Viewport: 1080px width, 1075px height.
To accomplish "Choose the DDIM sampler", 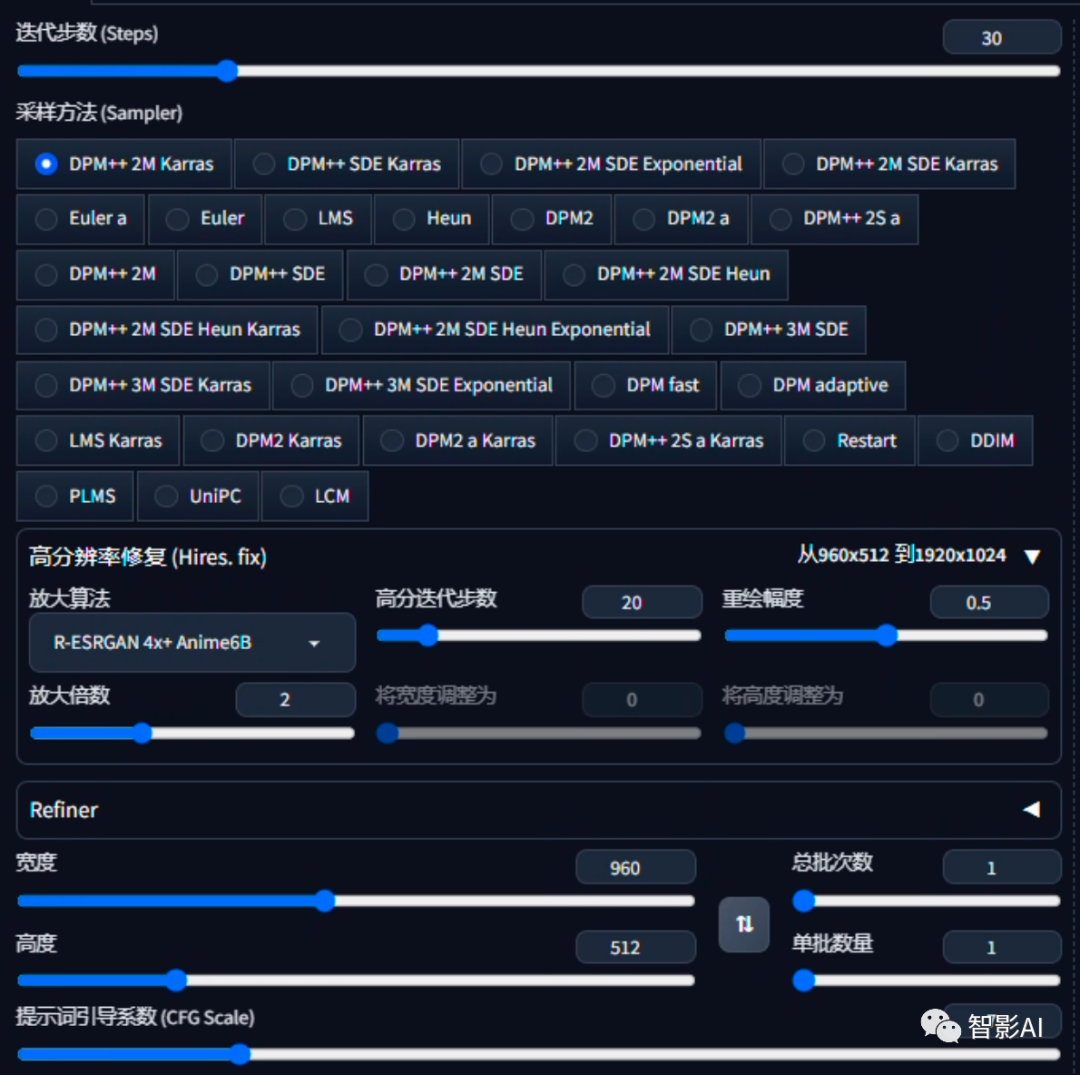I will 975,440.
